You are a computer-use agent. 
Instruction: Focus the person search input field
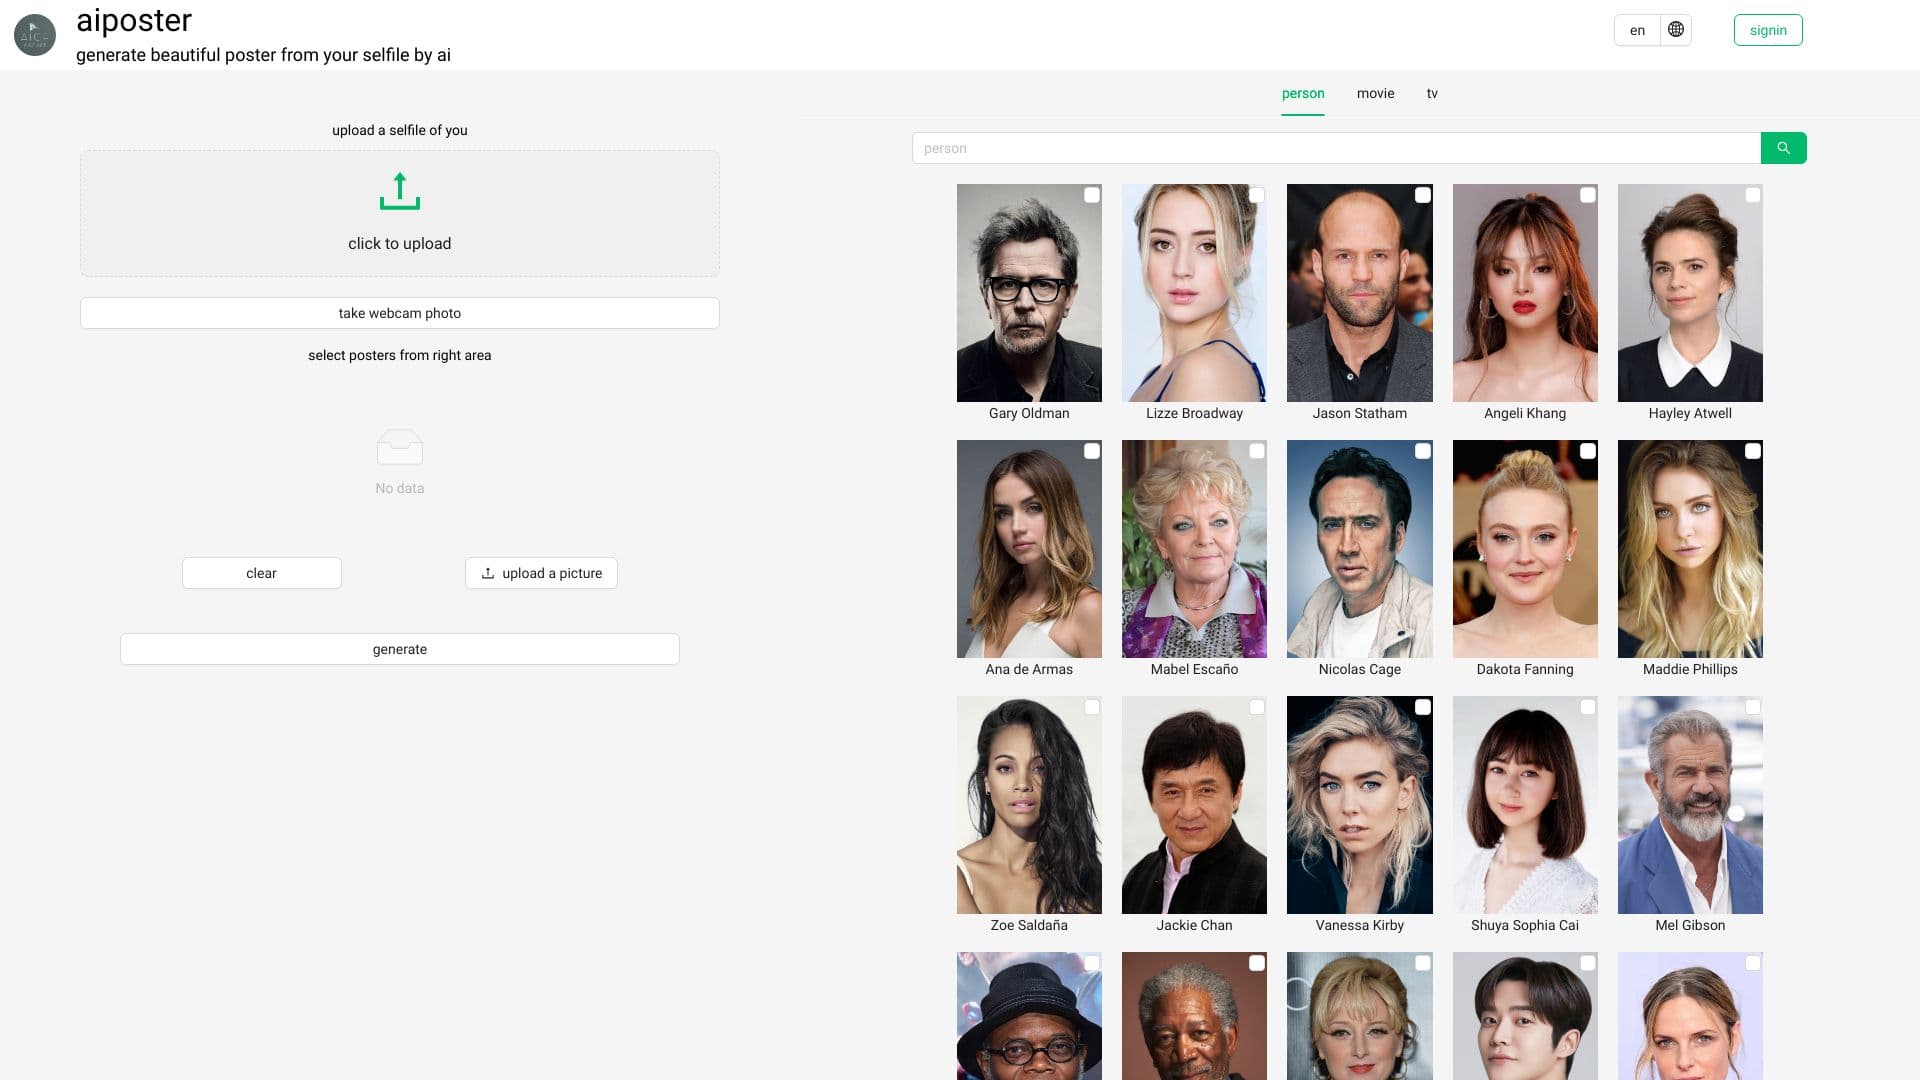1335,148
